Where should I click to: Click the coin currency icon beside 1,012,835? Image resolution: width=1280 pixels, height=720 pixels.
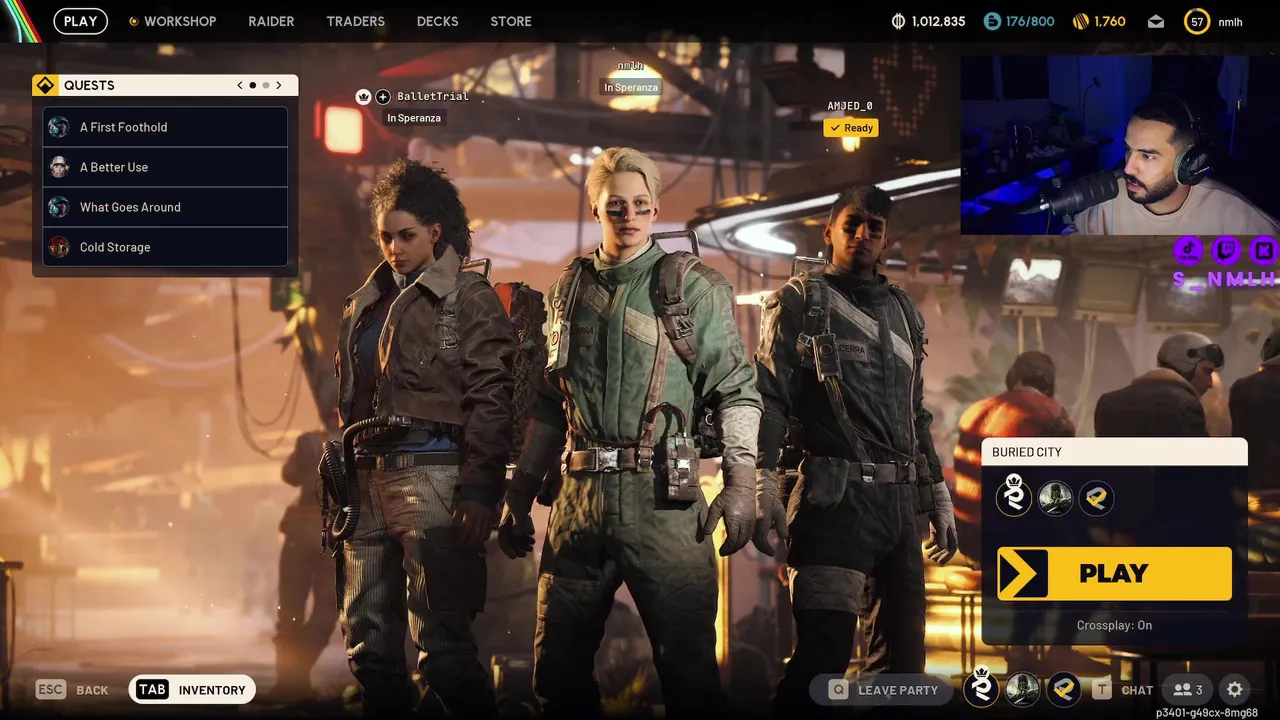pyautogui.click(x=898, y=21)
